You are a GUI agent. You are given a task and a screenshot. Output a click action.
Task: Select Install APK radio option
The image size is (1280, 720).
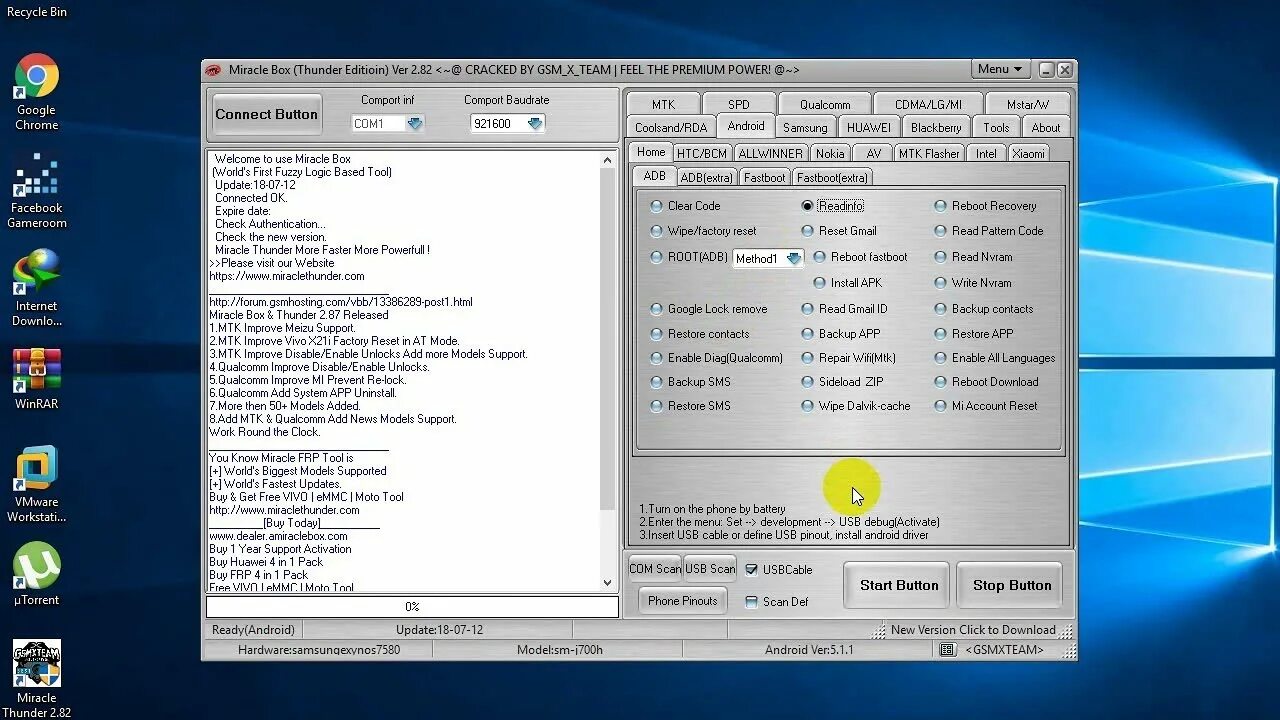tap(848, 283)
